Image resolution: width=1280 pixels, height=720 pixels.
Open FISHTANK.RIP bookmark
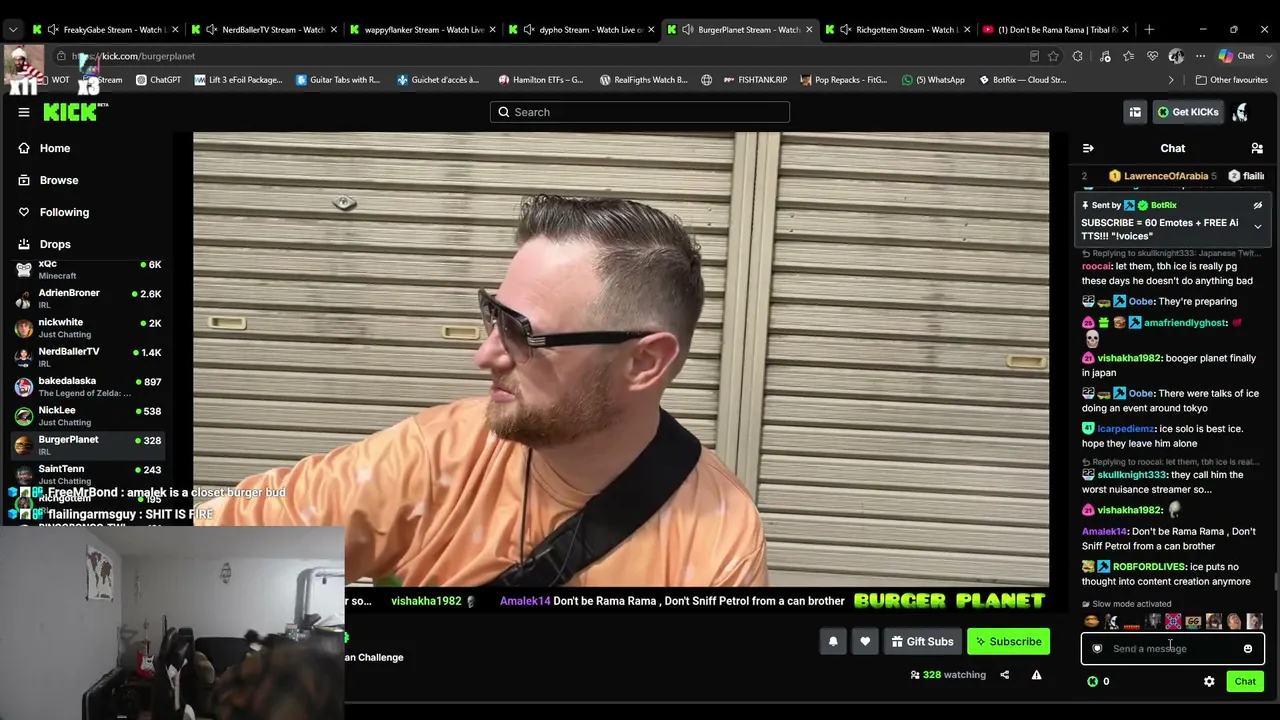coord(754,80)
